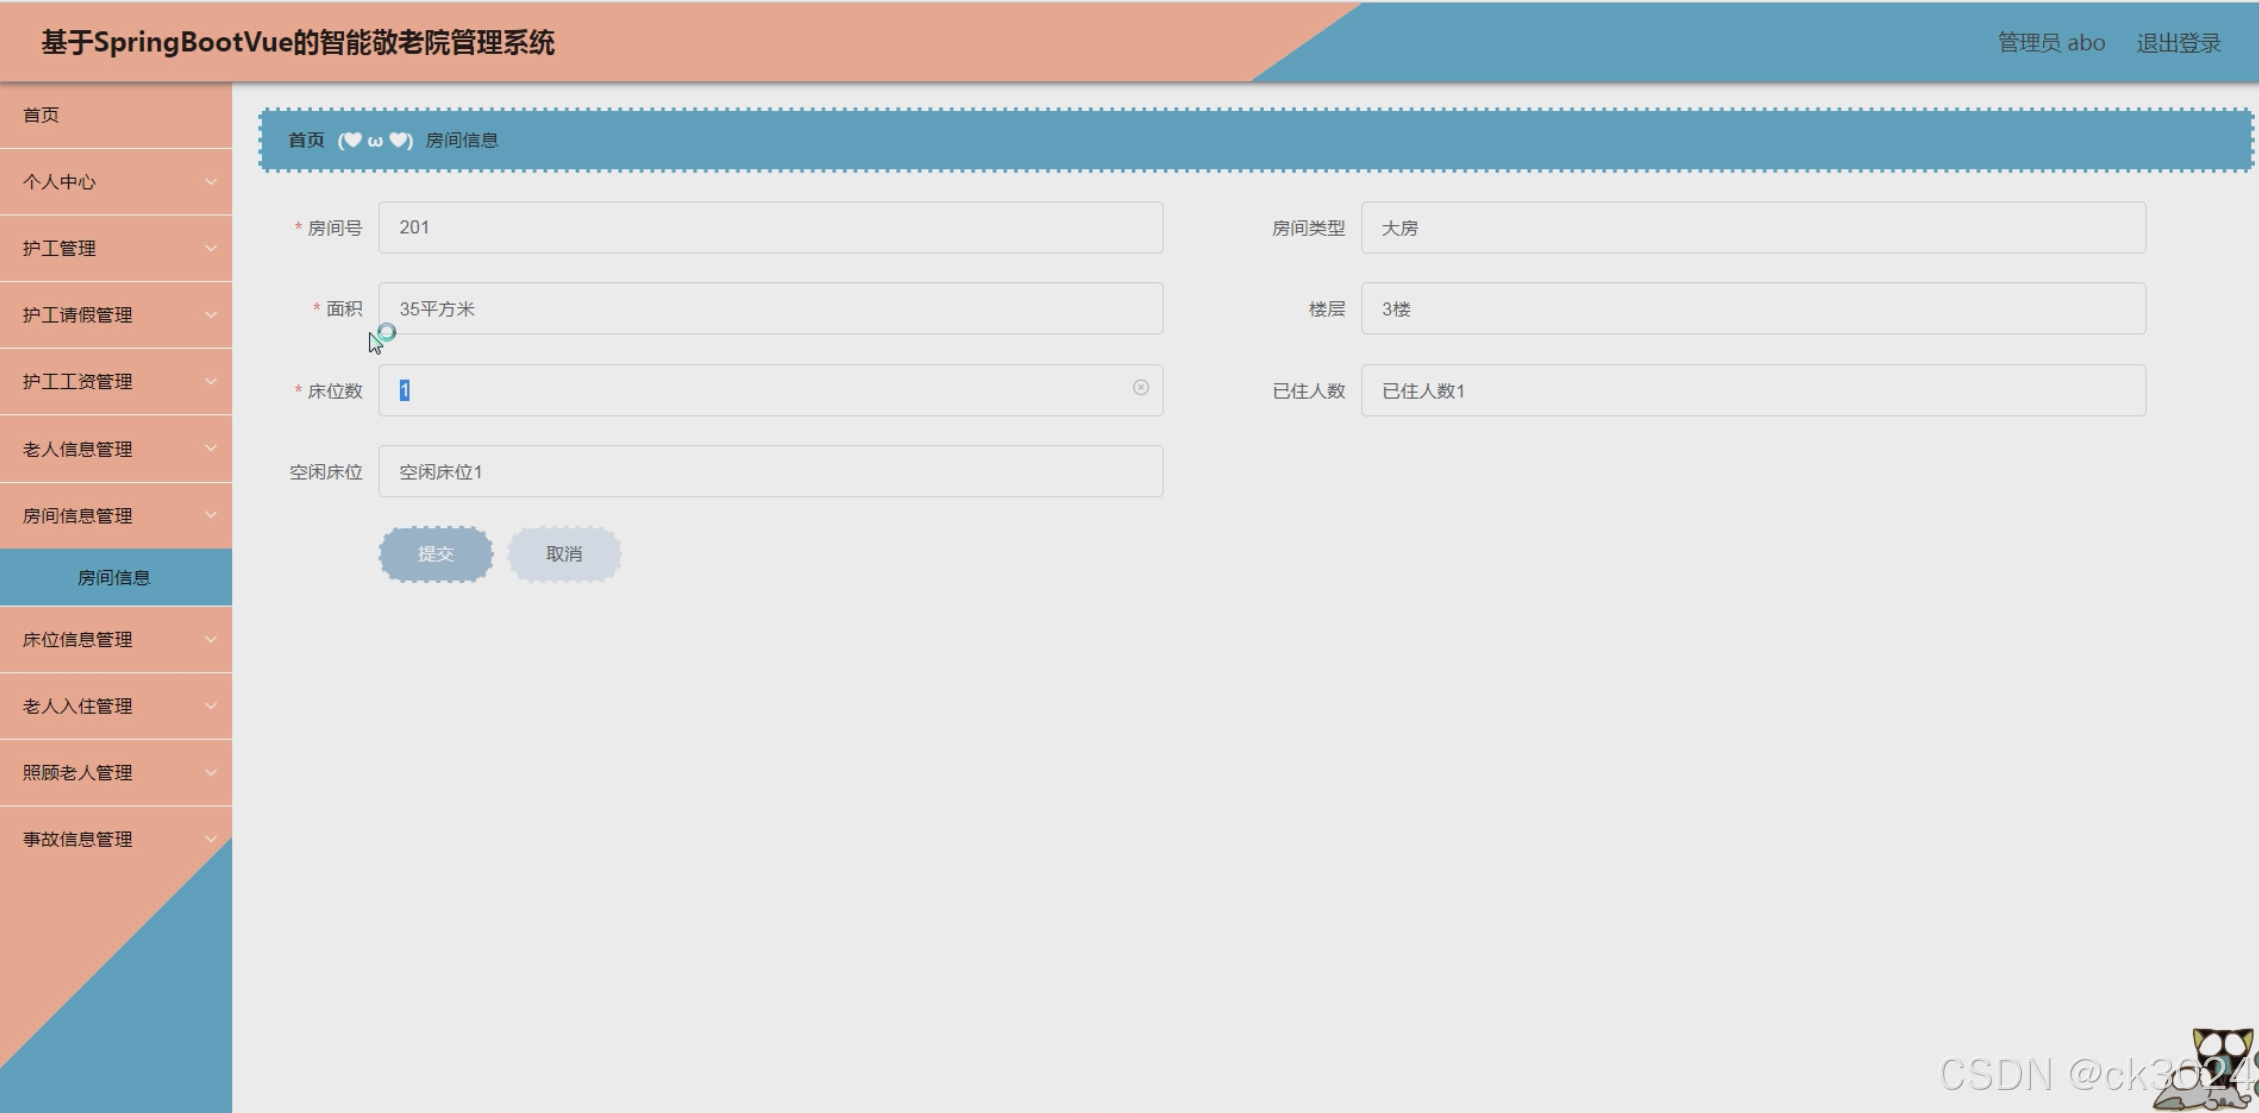Go to 首页 in the sidebar

coord(42,115)
